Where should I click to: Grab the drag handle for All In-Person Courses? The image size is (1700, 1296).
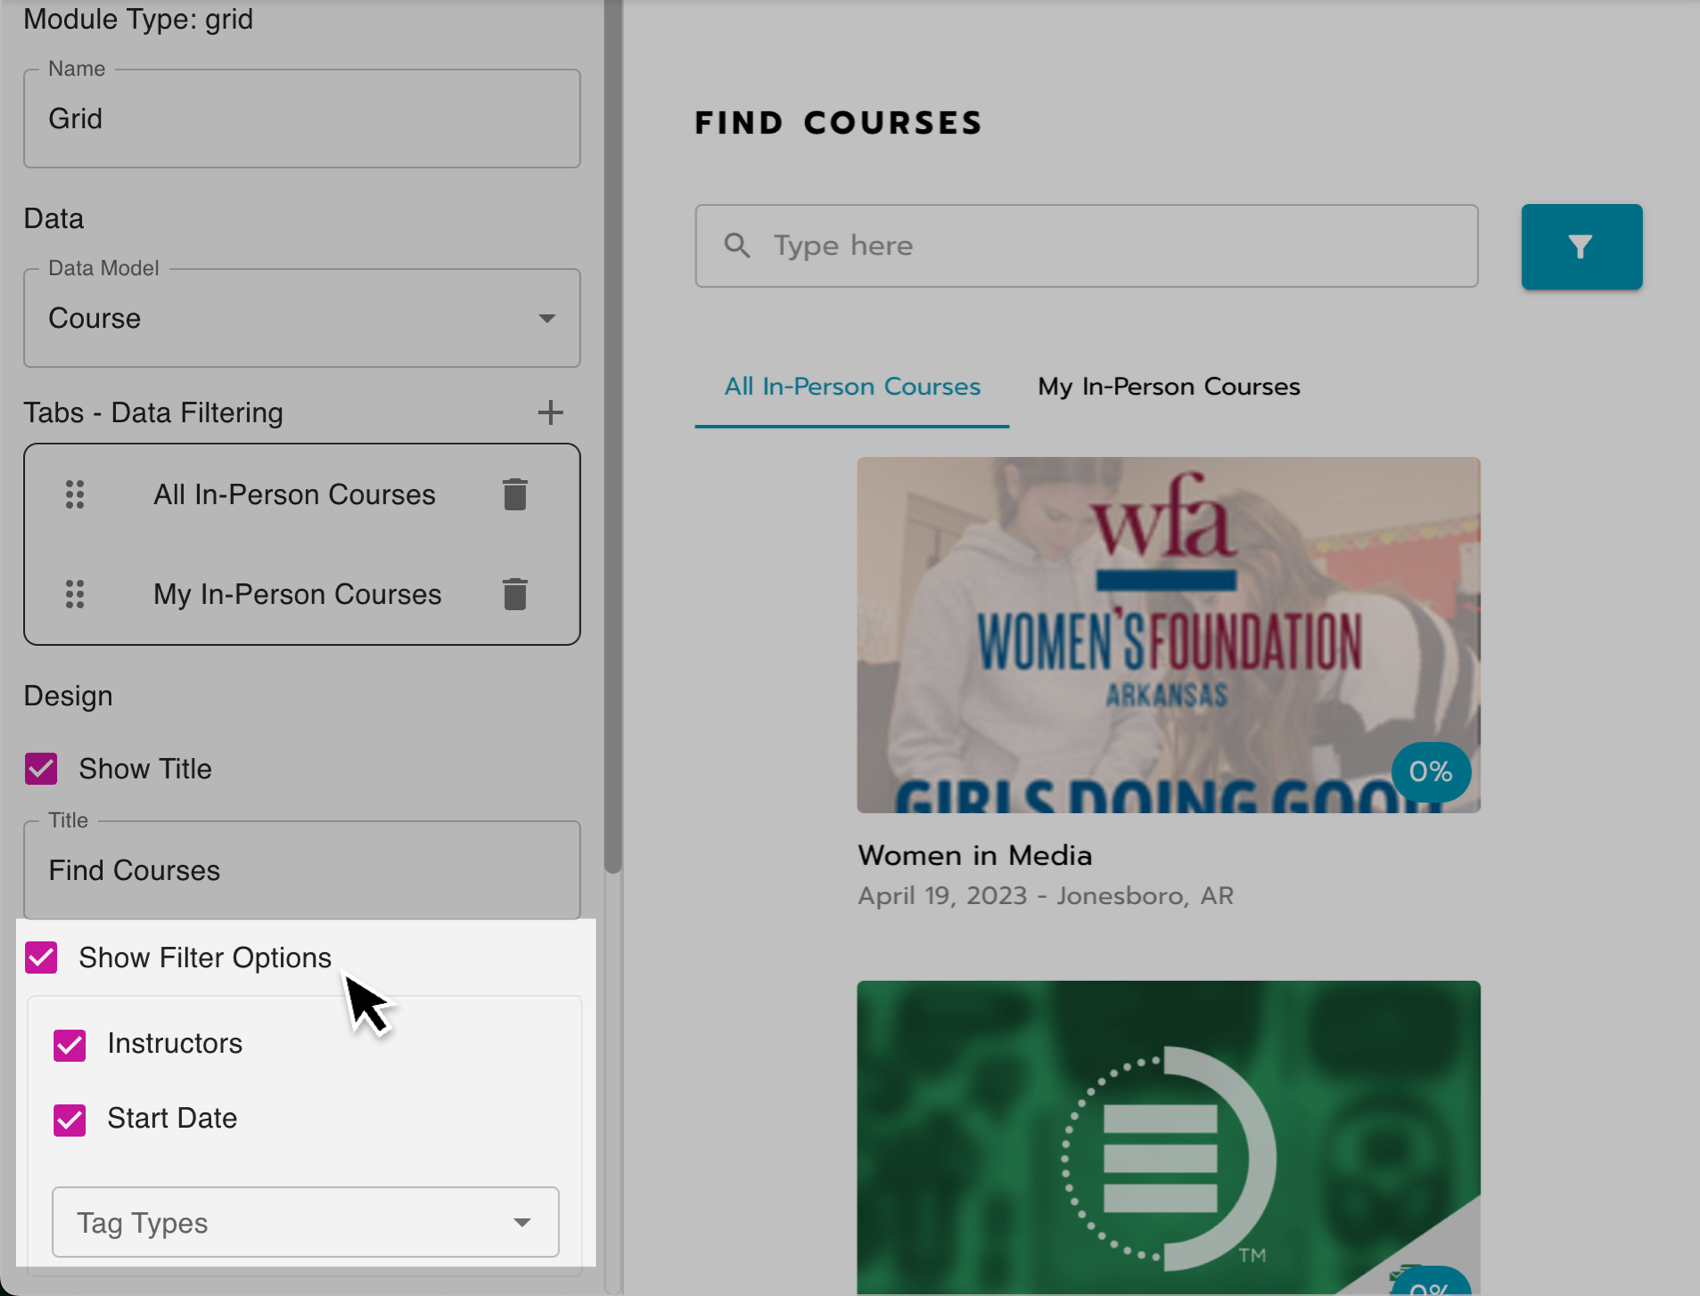(x=75, y=494)
